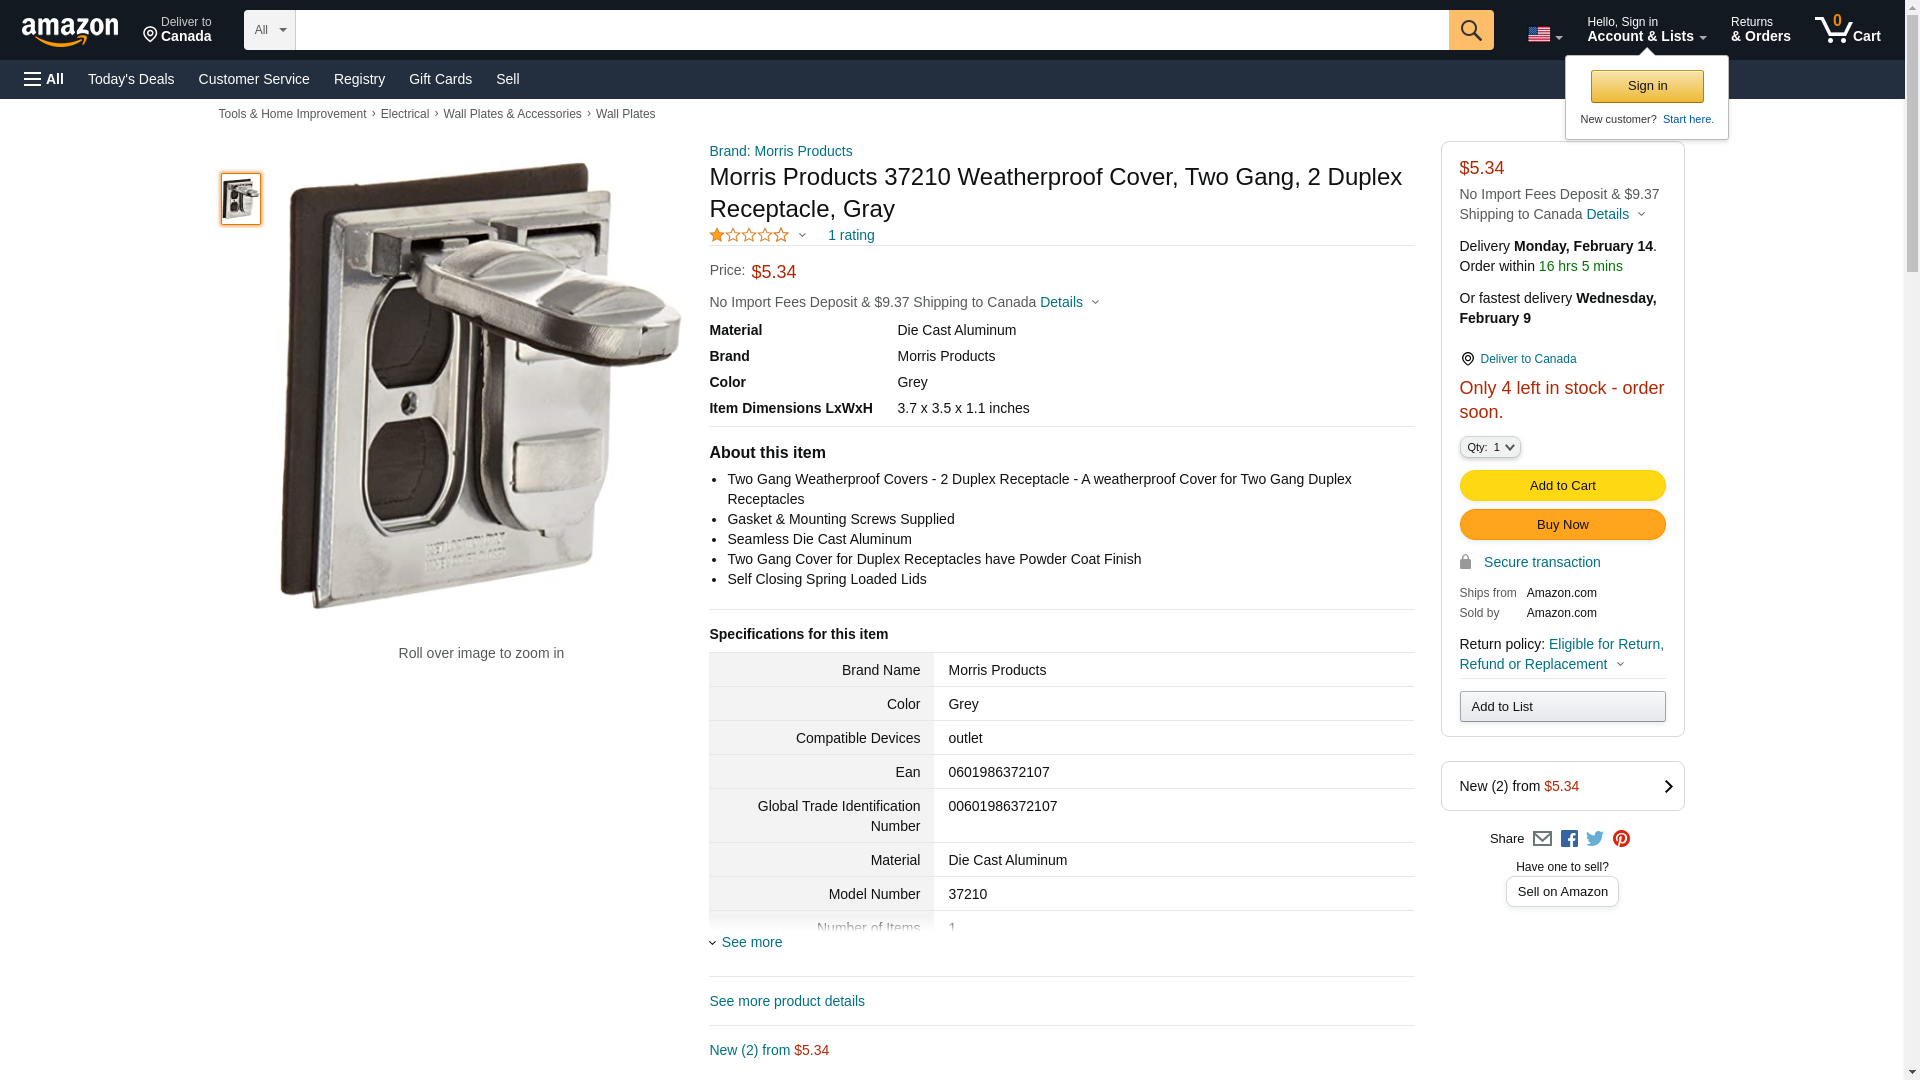Go to Customer Service
The height and width of the screenshot is (1080, 1920).
(x=254, y=79)
